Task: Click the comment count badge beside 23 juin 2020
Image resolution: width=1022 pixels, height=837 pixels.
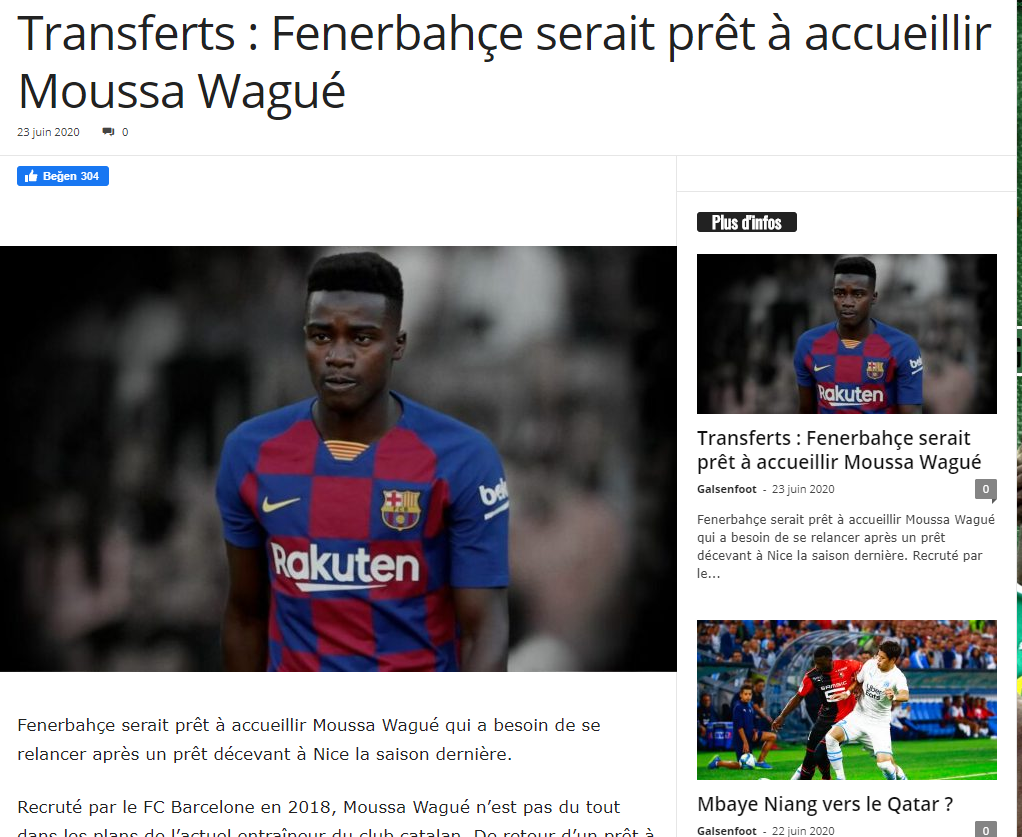Action: click(986, 489)
